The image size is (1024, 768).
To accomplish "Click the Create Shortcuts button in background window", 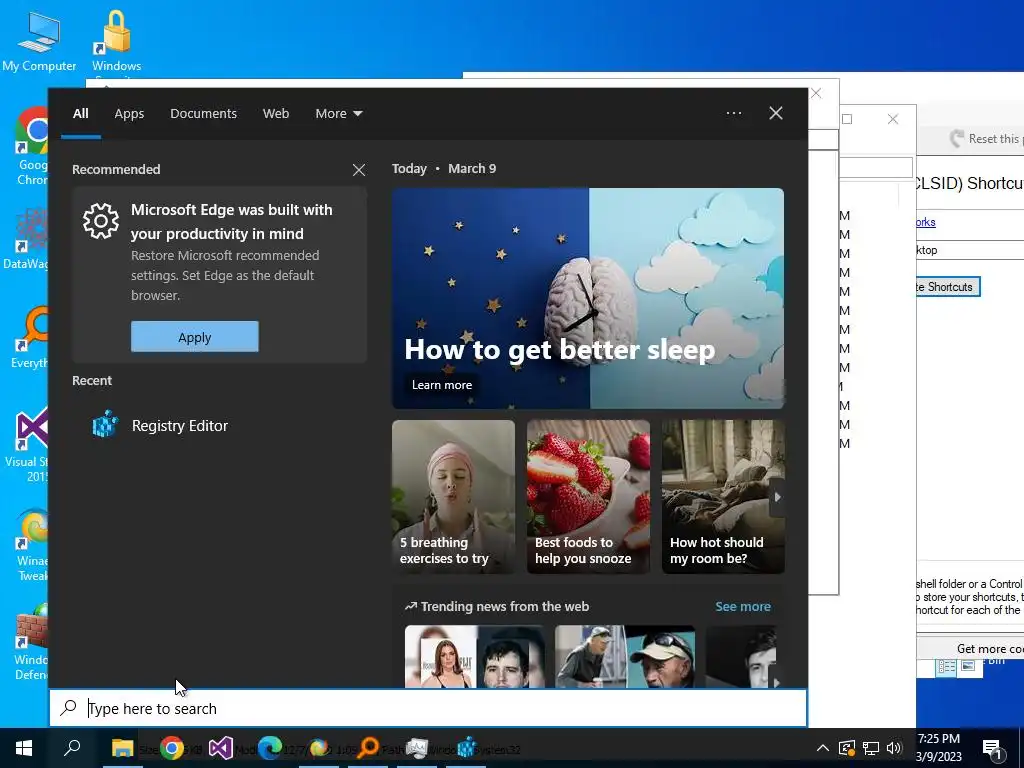I will pos(946,287).
